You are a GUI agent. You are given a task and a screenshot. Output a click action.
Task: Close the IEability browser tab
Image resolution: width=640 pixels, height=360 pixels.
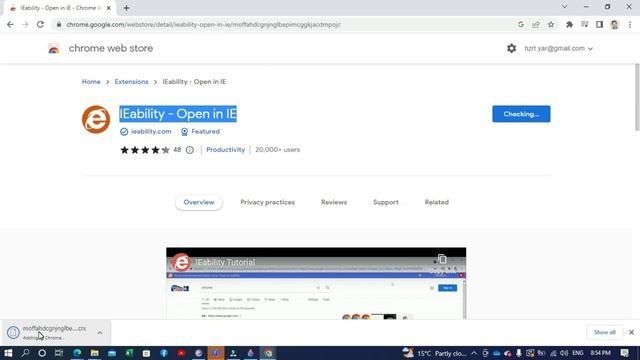click(x=109, y=8)
